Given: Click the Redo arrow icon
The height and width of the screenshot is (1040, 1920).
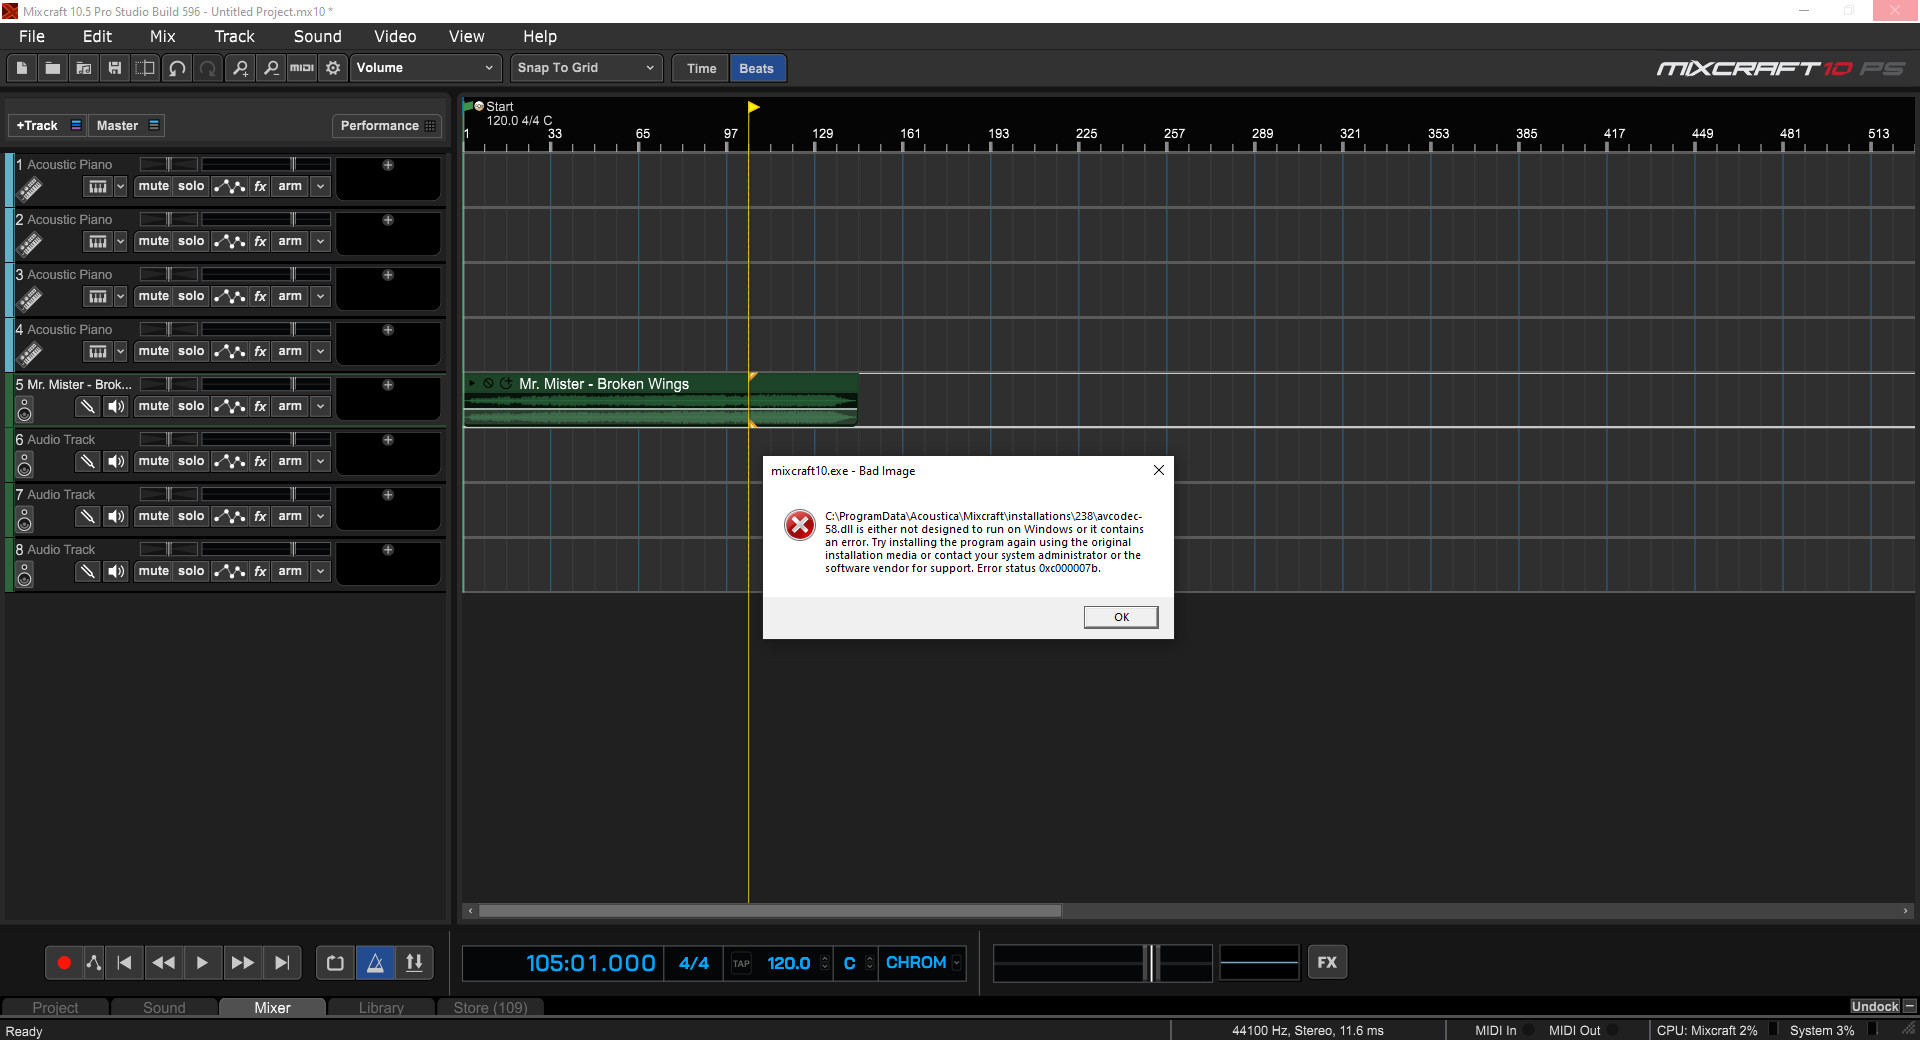Looking at the screenshot, I should point(208,68).
